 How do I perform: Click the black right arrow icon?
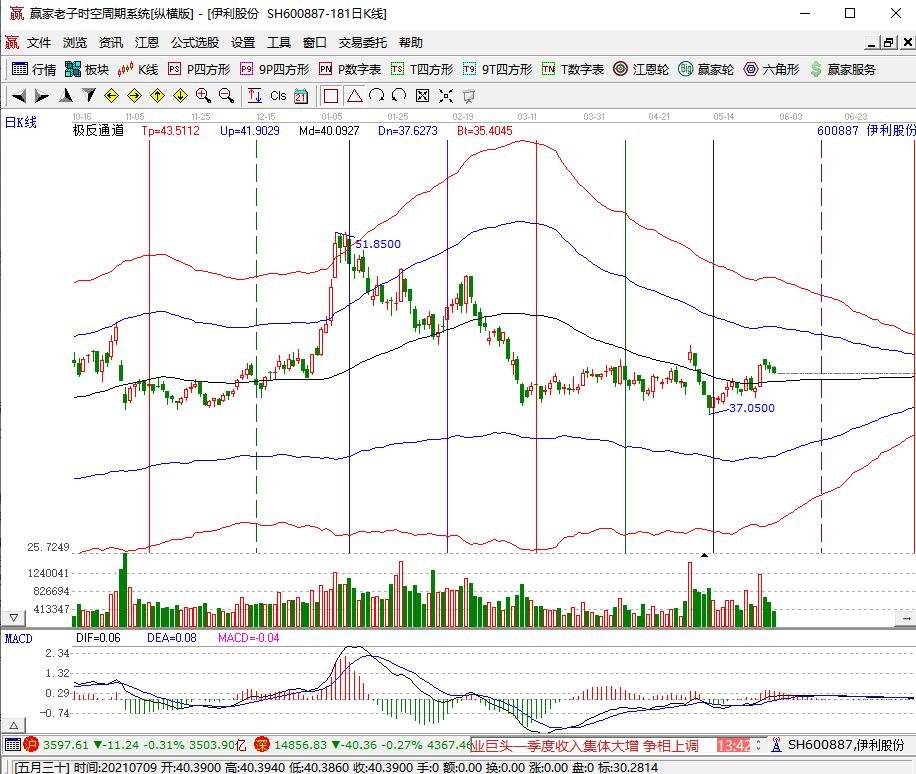[41, 96]
